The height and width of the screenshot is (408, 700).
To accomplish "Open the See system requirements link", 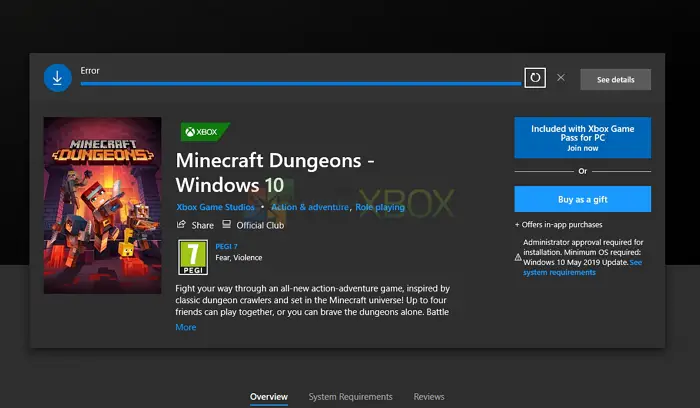I will click(583, 267).
